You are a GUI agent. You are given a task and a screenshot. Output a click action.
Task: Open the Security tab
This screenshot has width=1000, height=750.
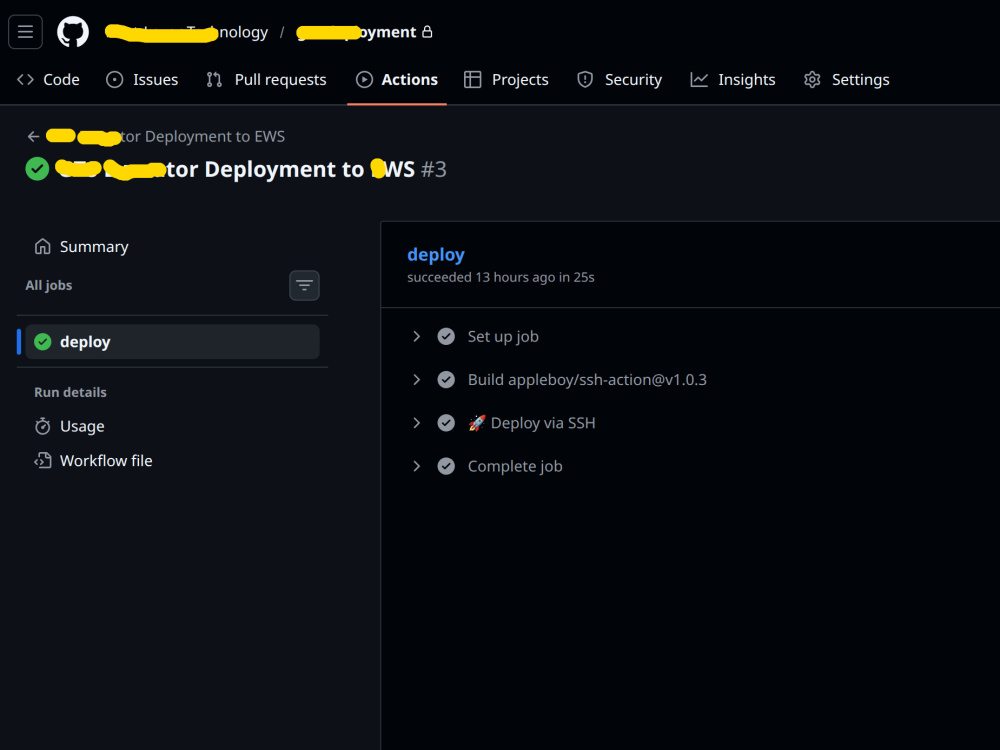pyautogui.click(x=620, y=80)
